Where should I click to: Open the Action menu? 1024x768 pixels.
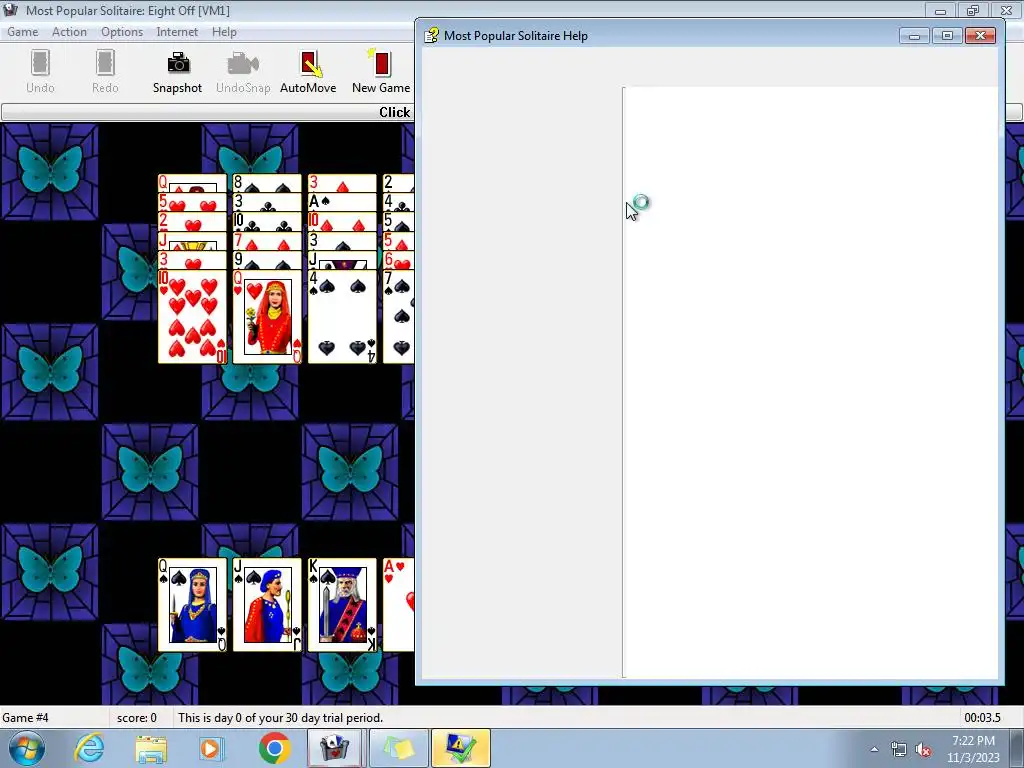[x=69, y=32]
